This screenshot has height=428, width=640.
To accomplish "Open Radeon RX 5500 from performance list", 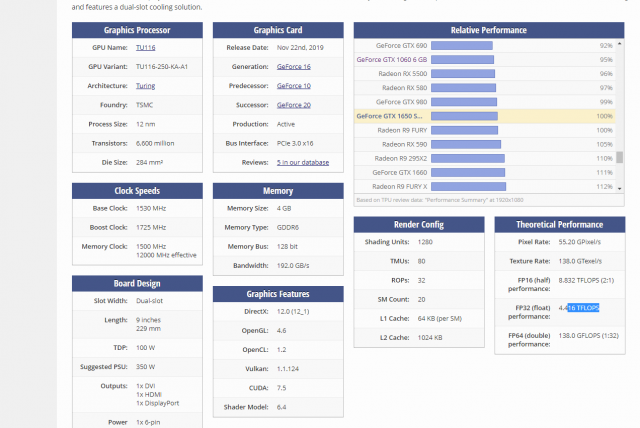I will tap(401, 74).
